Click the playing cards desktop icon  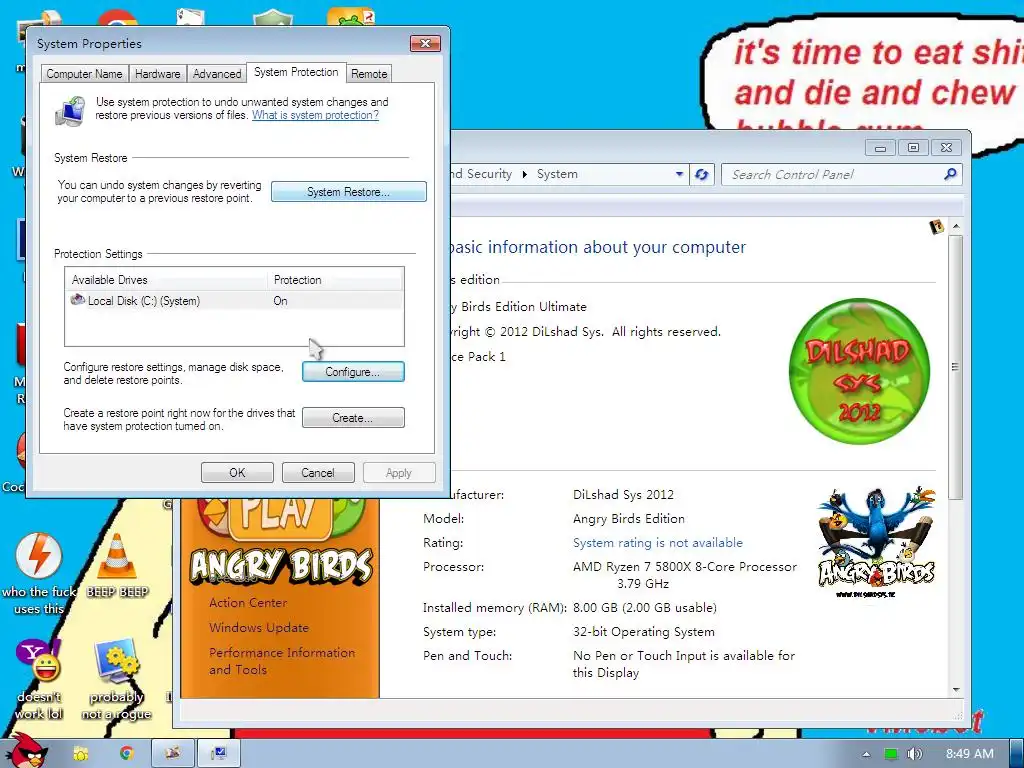coord(190,17)
